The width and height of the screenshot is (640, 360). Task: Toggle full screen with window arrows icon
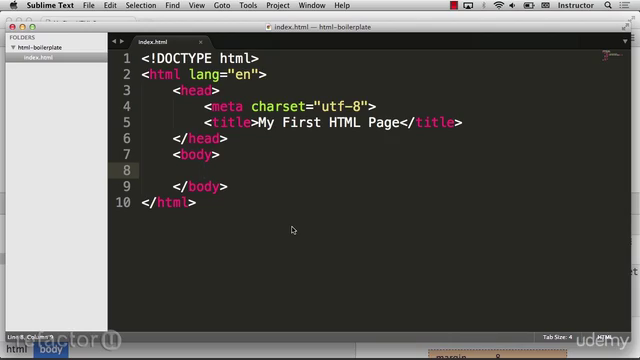625,27
